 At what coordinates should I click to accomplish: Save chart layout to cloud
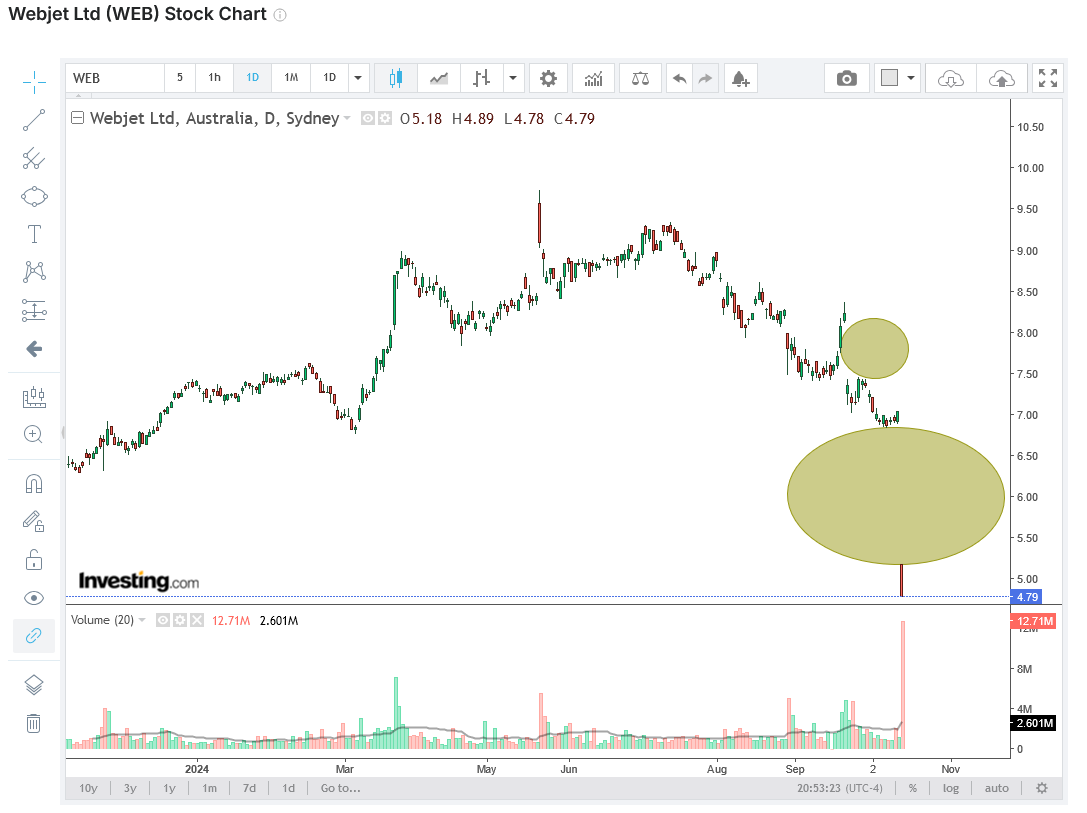[1002, 78]
